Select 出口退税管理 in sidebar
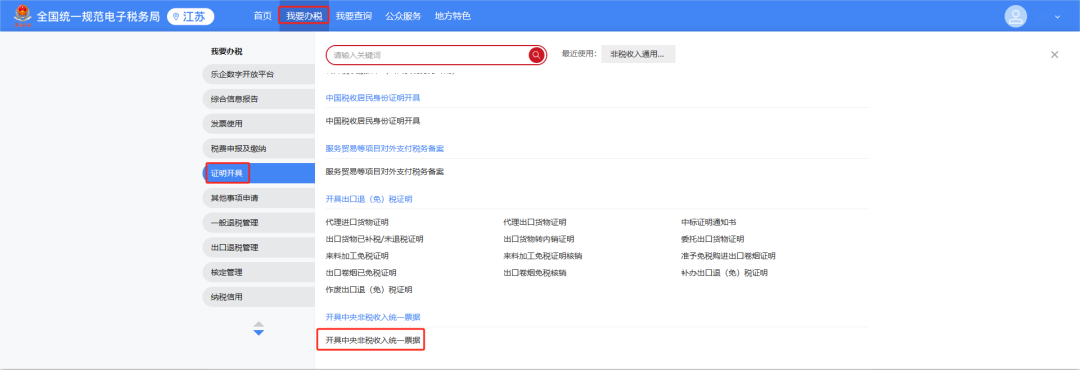This screenshot has height=370, width=1080. tap(259, 248)
